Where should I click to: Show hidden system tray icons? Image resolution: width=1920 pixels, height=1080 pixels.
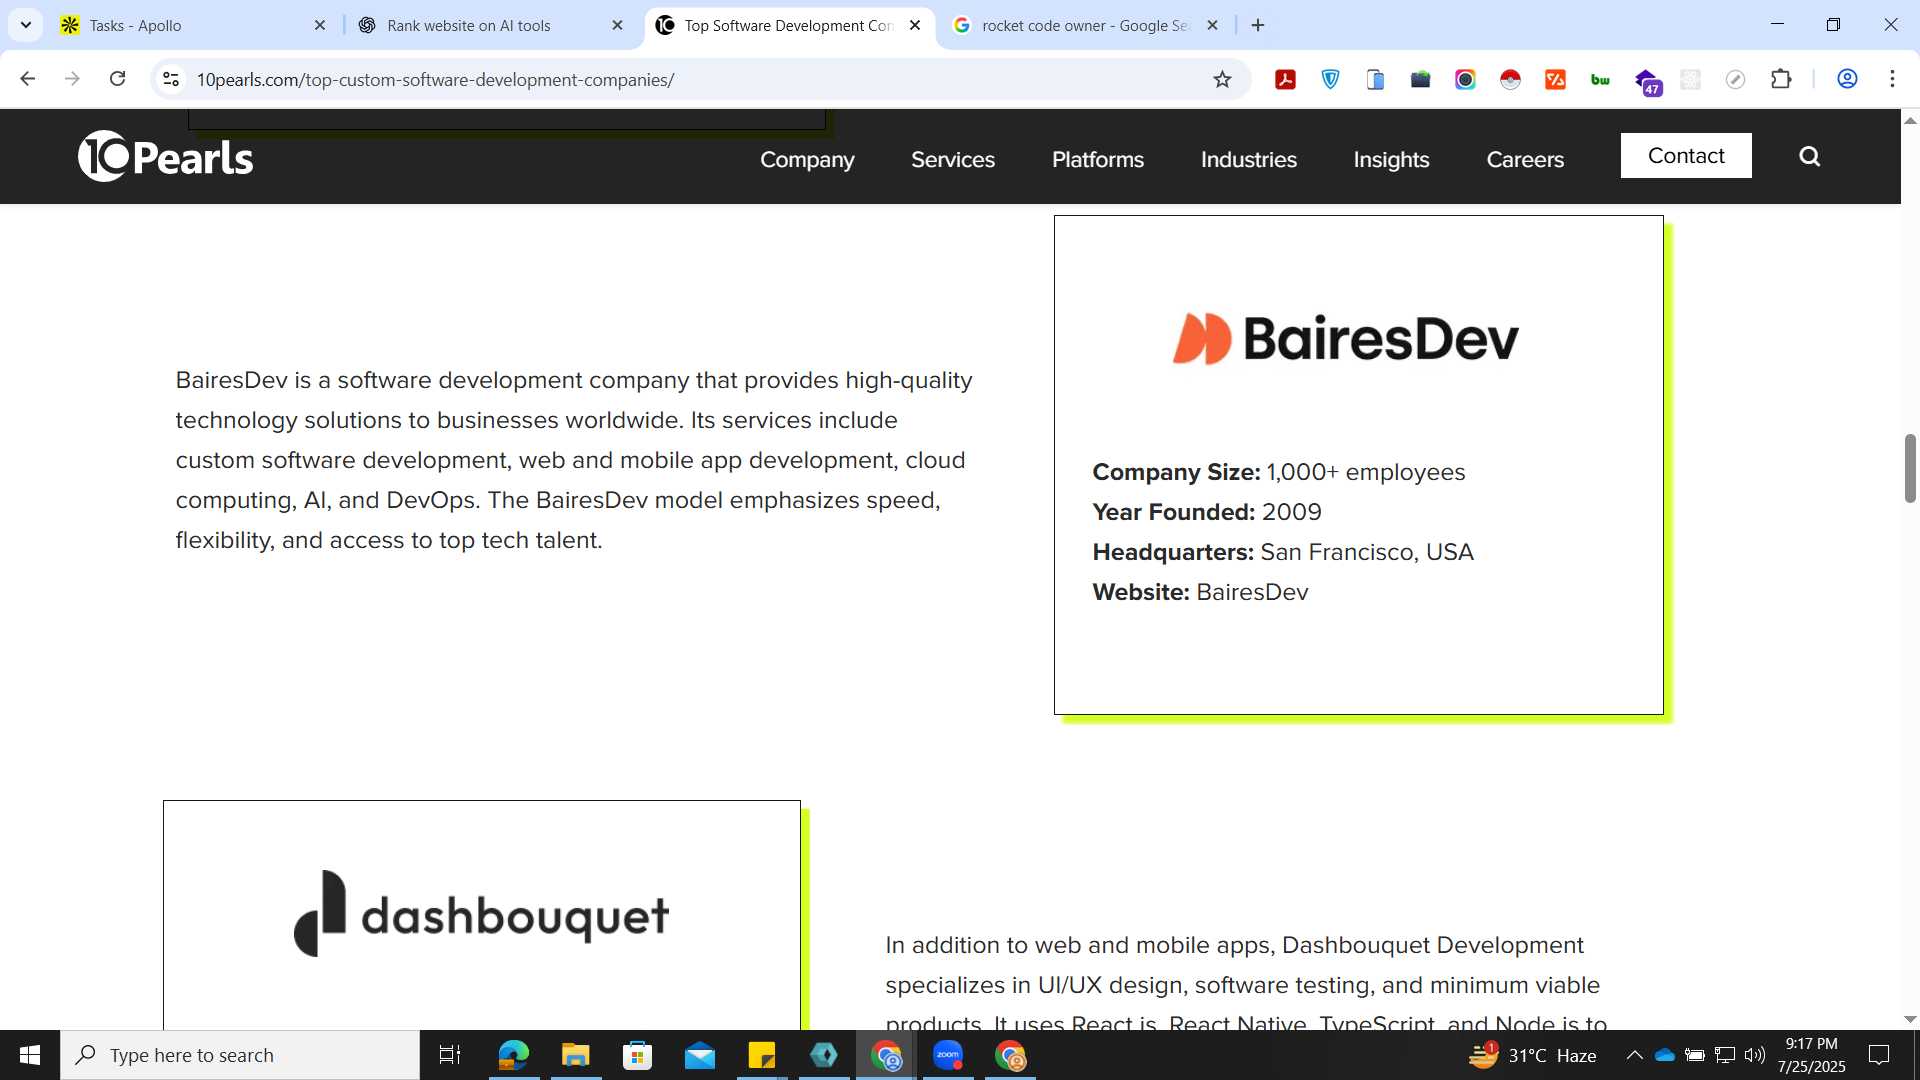point(1634,1055)
